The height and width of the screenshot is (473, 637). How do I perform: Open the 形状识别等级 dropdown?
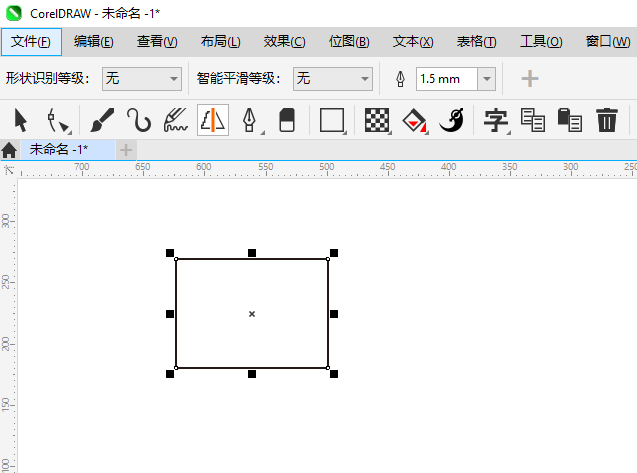point(141,79)
